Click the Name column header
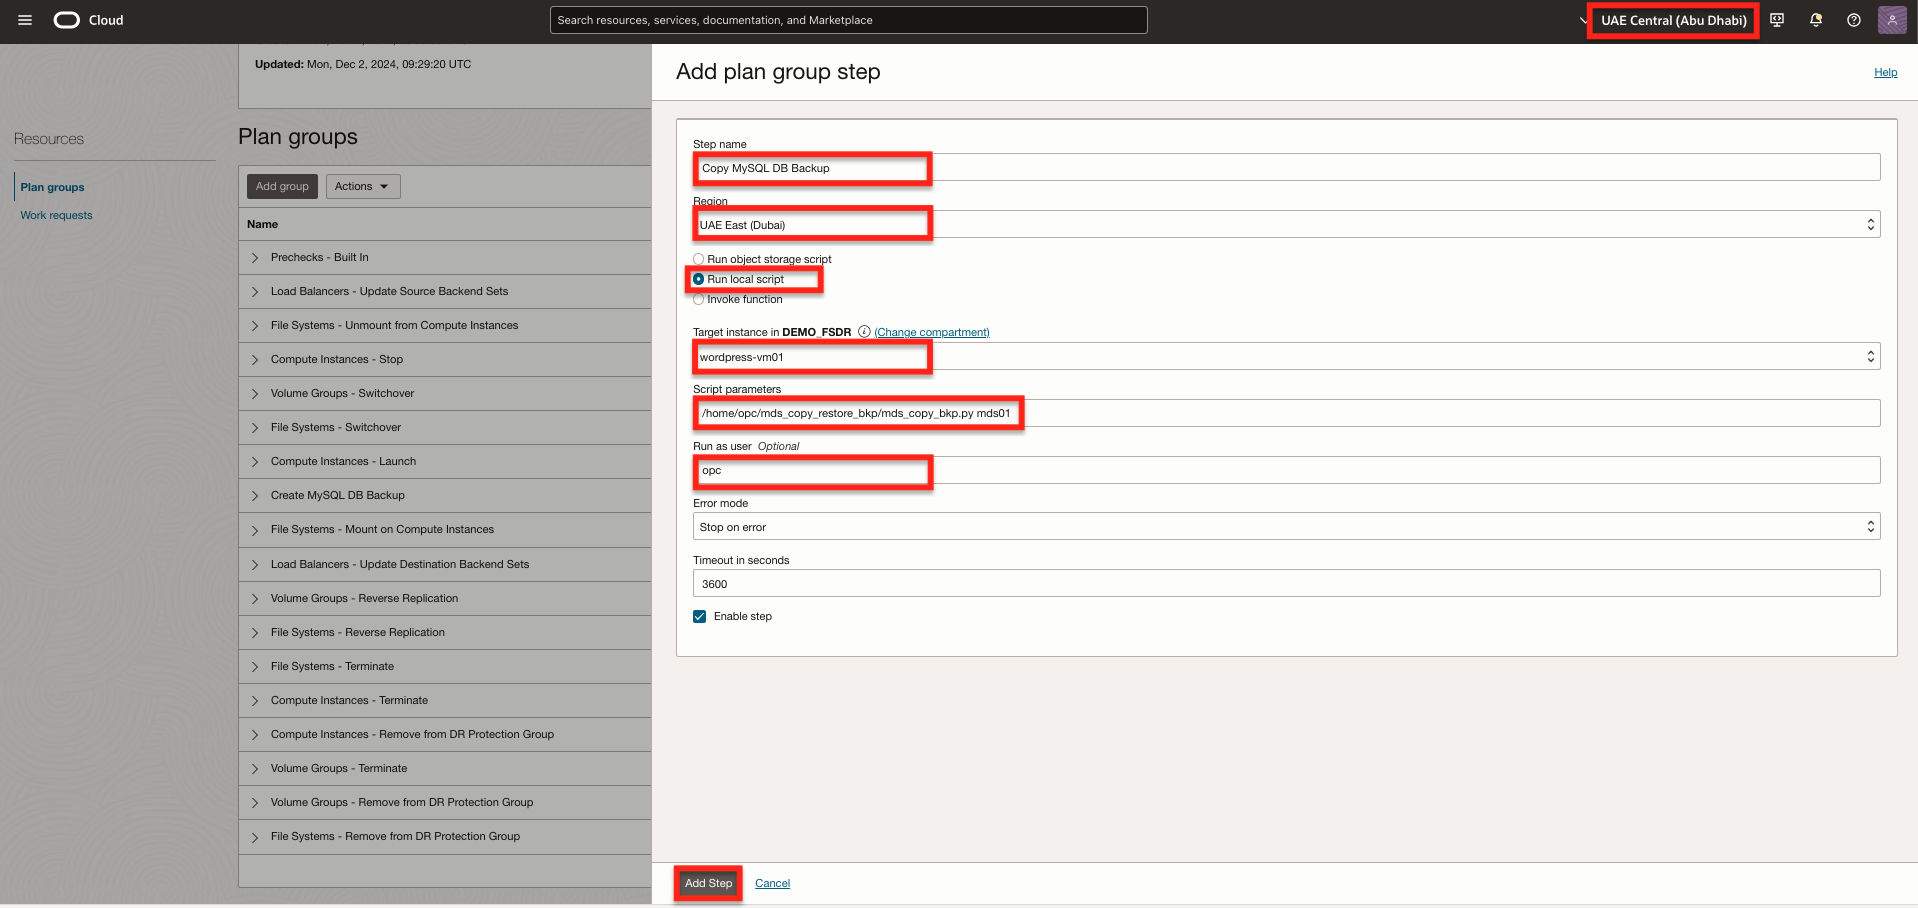The width and height of the screenshot is (1918, 908). [x=263, y=224]
